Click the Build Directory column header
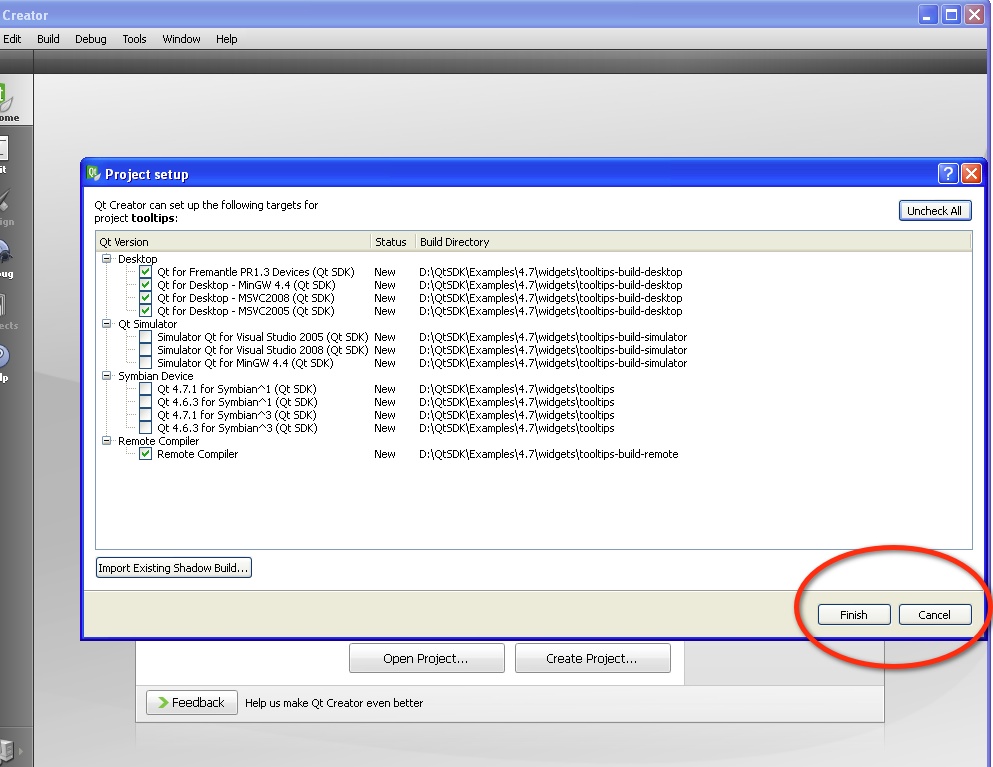 [x=693, y=242]
